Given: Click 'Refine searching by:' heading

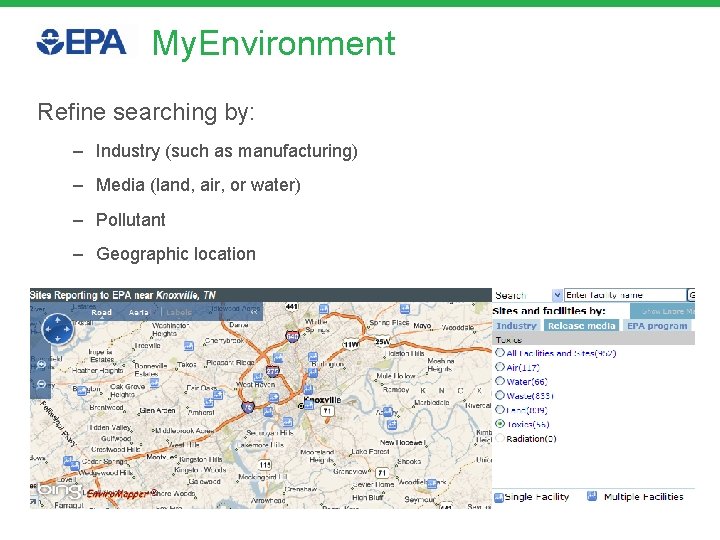Looking at the screenshot, I should tap(146, 112).
